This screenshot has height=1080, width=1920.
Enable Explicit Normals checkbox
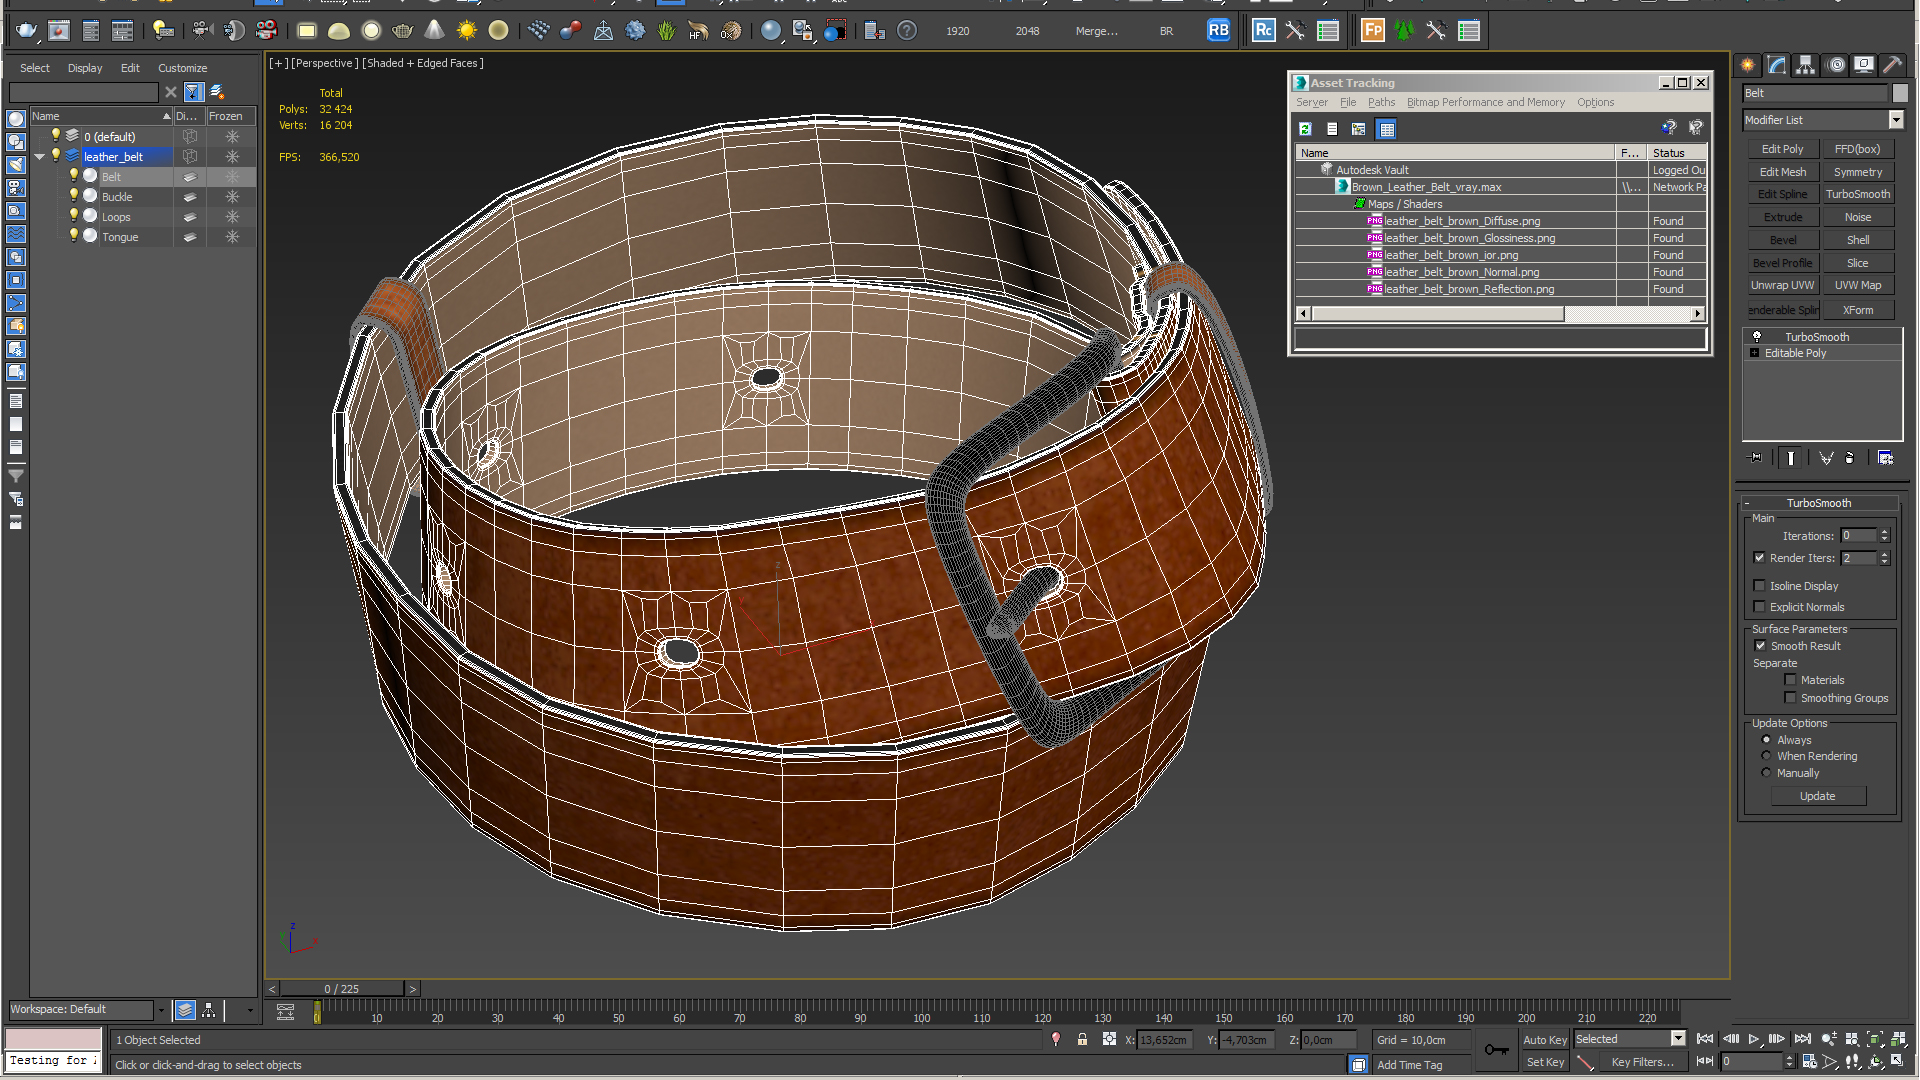[x=1760, y=607]
